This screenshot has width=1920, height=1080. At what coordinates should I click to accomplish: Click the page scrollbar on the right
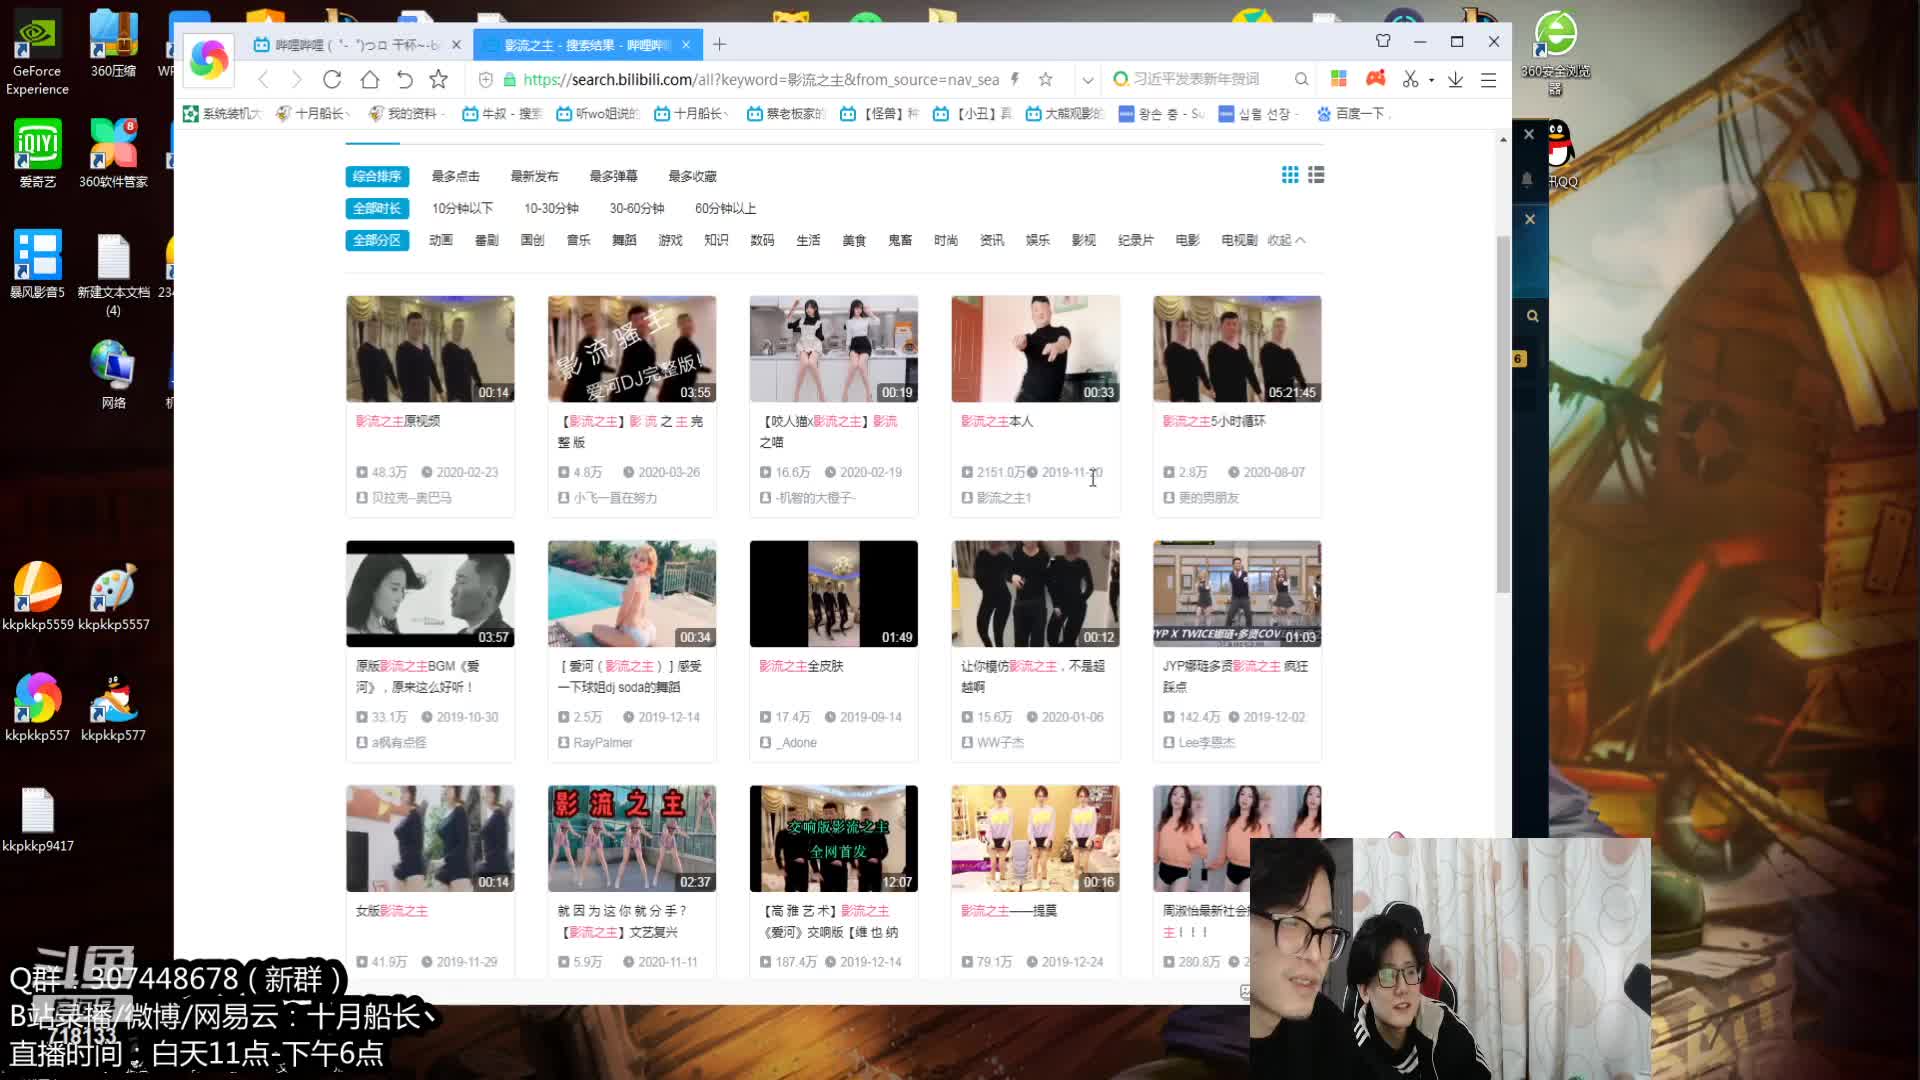point(1502,420)
